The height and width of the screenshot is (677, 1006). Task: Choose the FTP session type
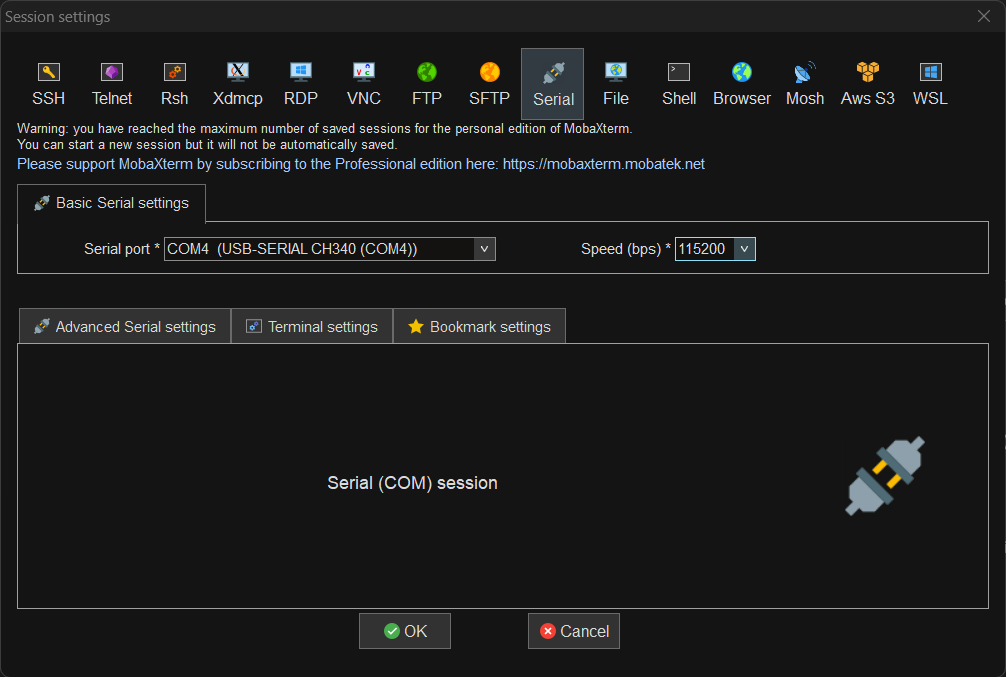[x=427, y=83]
